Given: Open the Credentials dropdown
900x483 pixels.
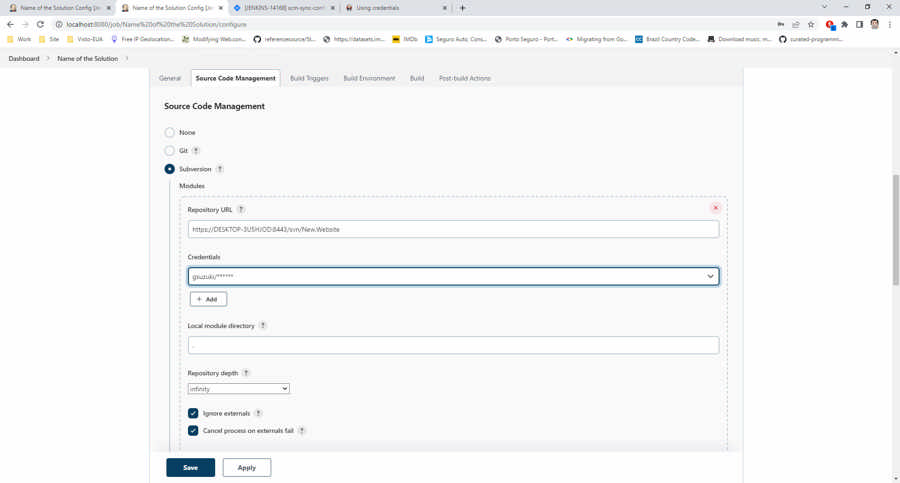Looking at the screenshot, I should pyautogui.click(x=453, y=276).
